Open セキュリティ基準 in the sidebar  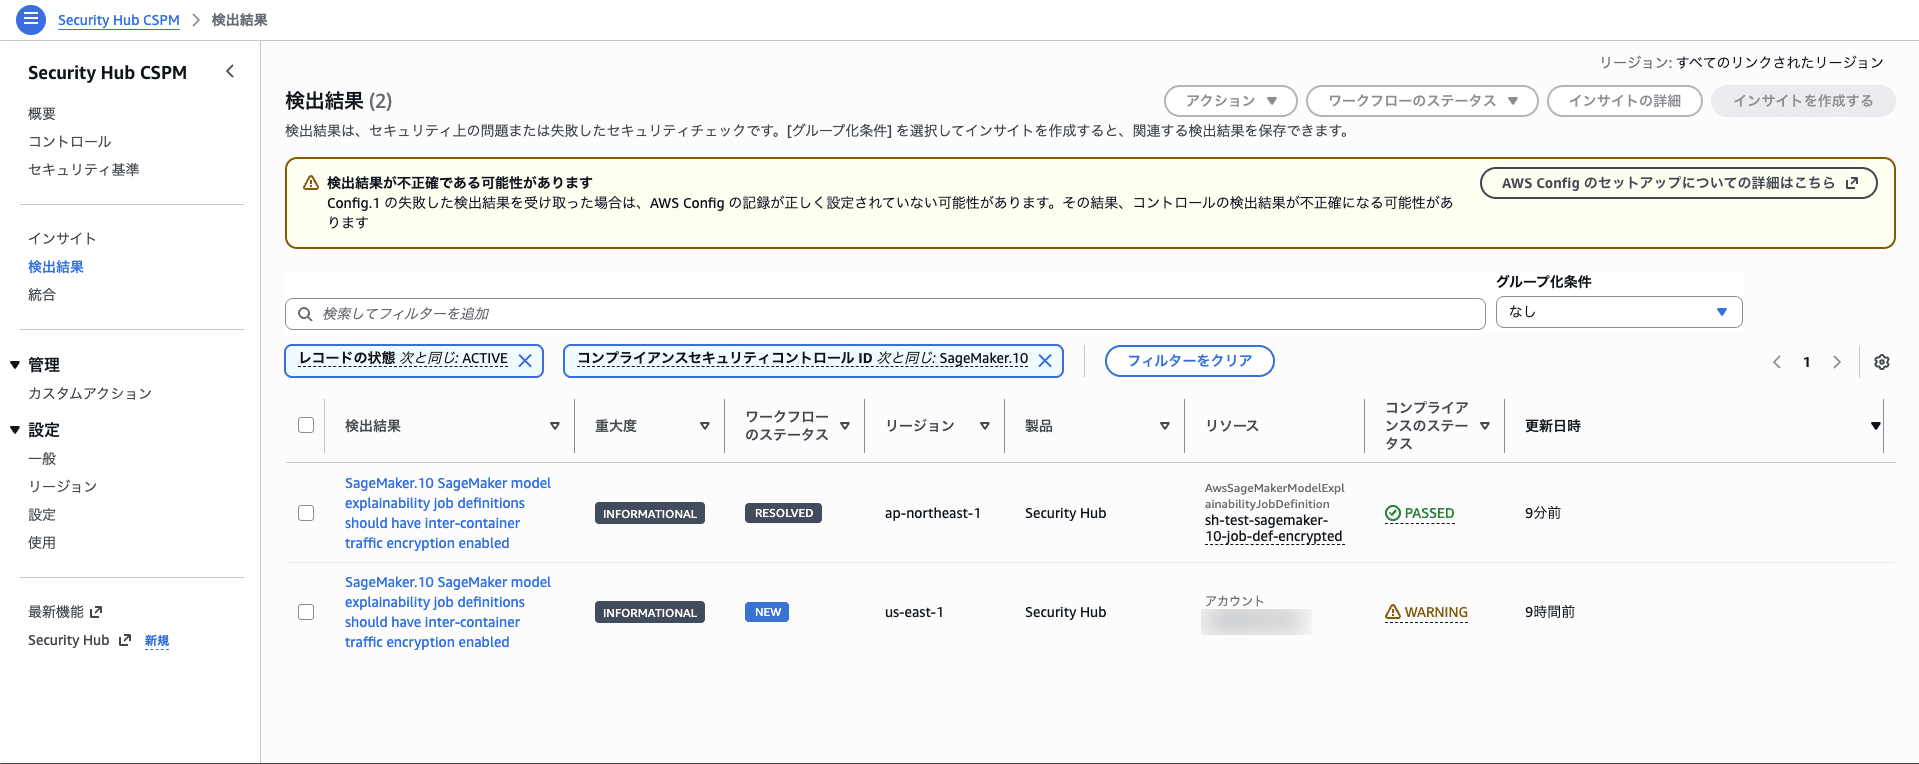coord(84,170)
